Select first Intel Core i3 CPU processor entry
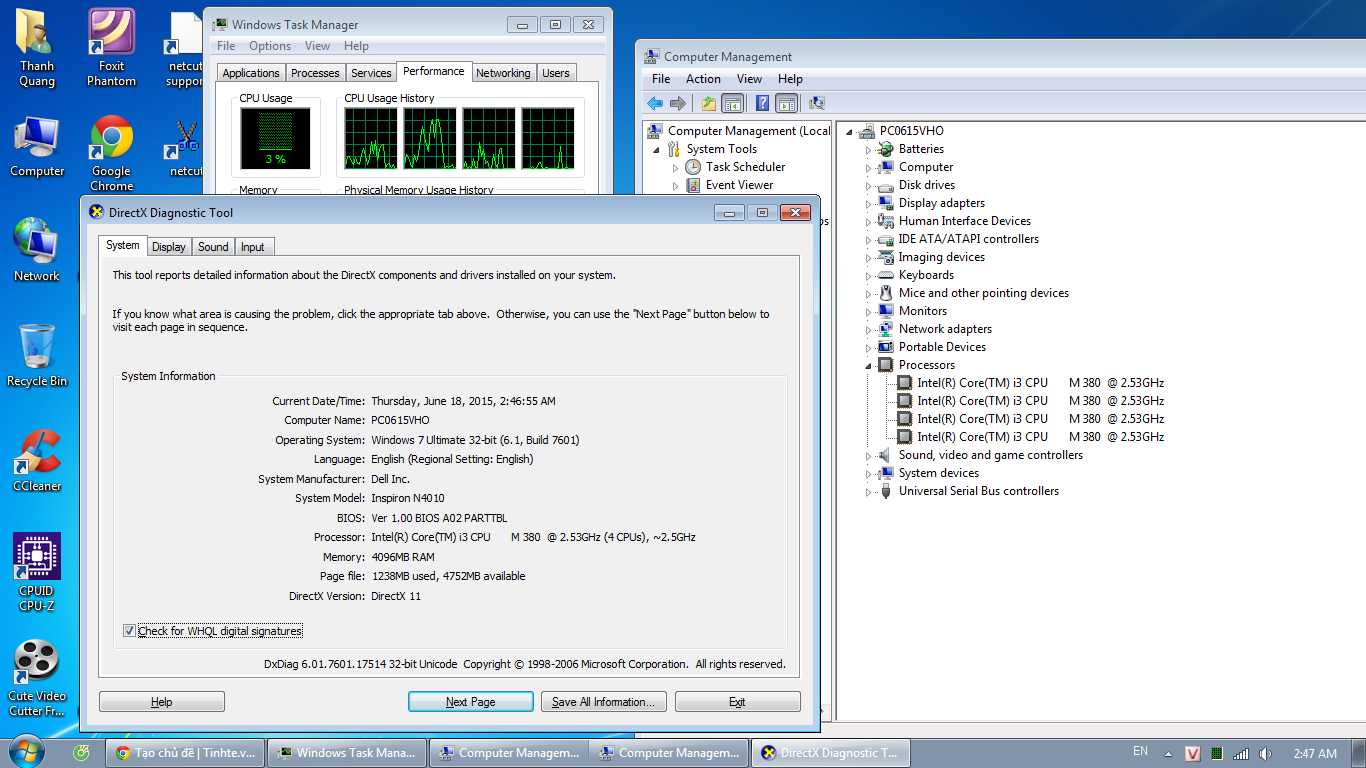The height and width of the screenshot is (768, 1366). (1040, 383)
